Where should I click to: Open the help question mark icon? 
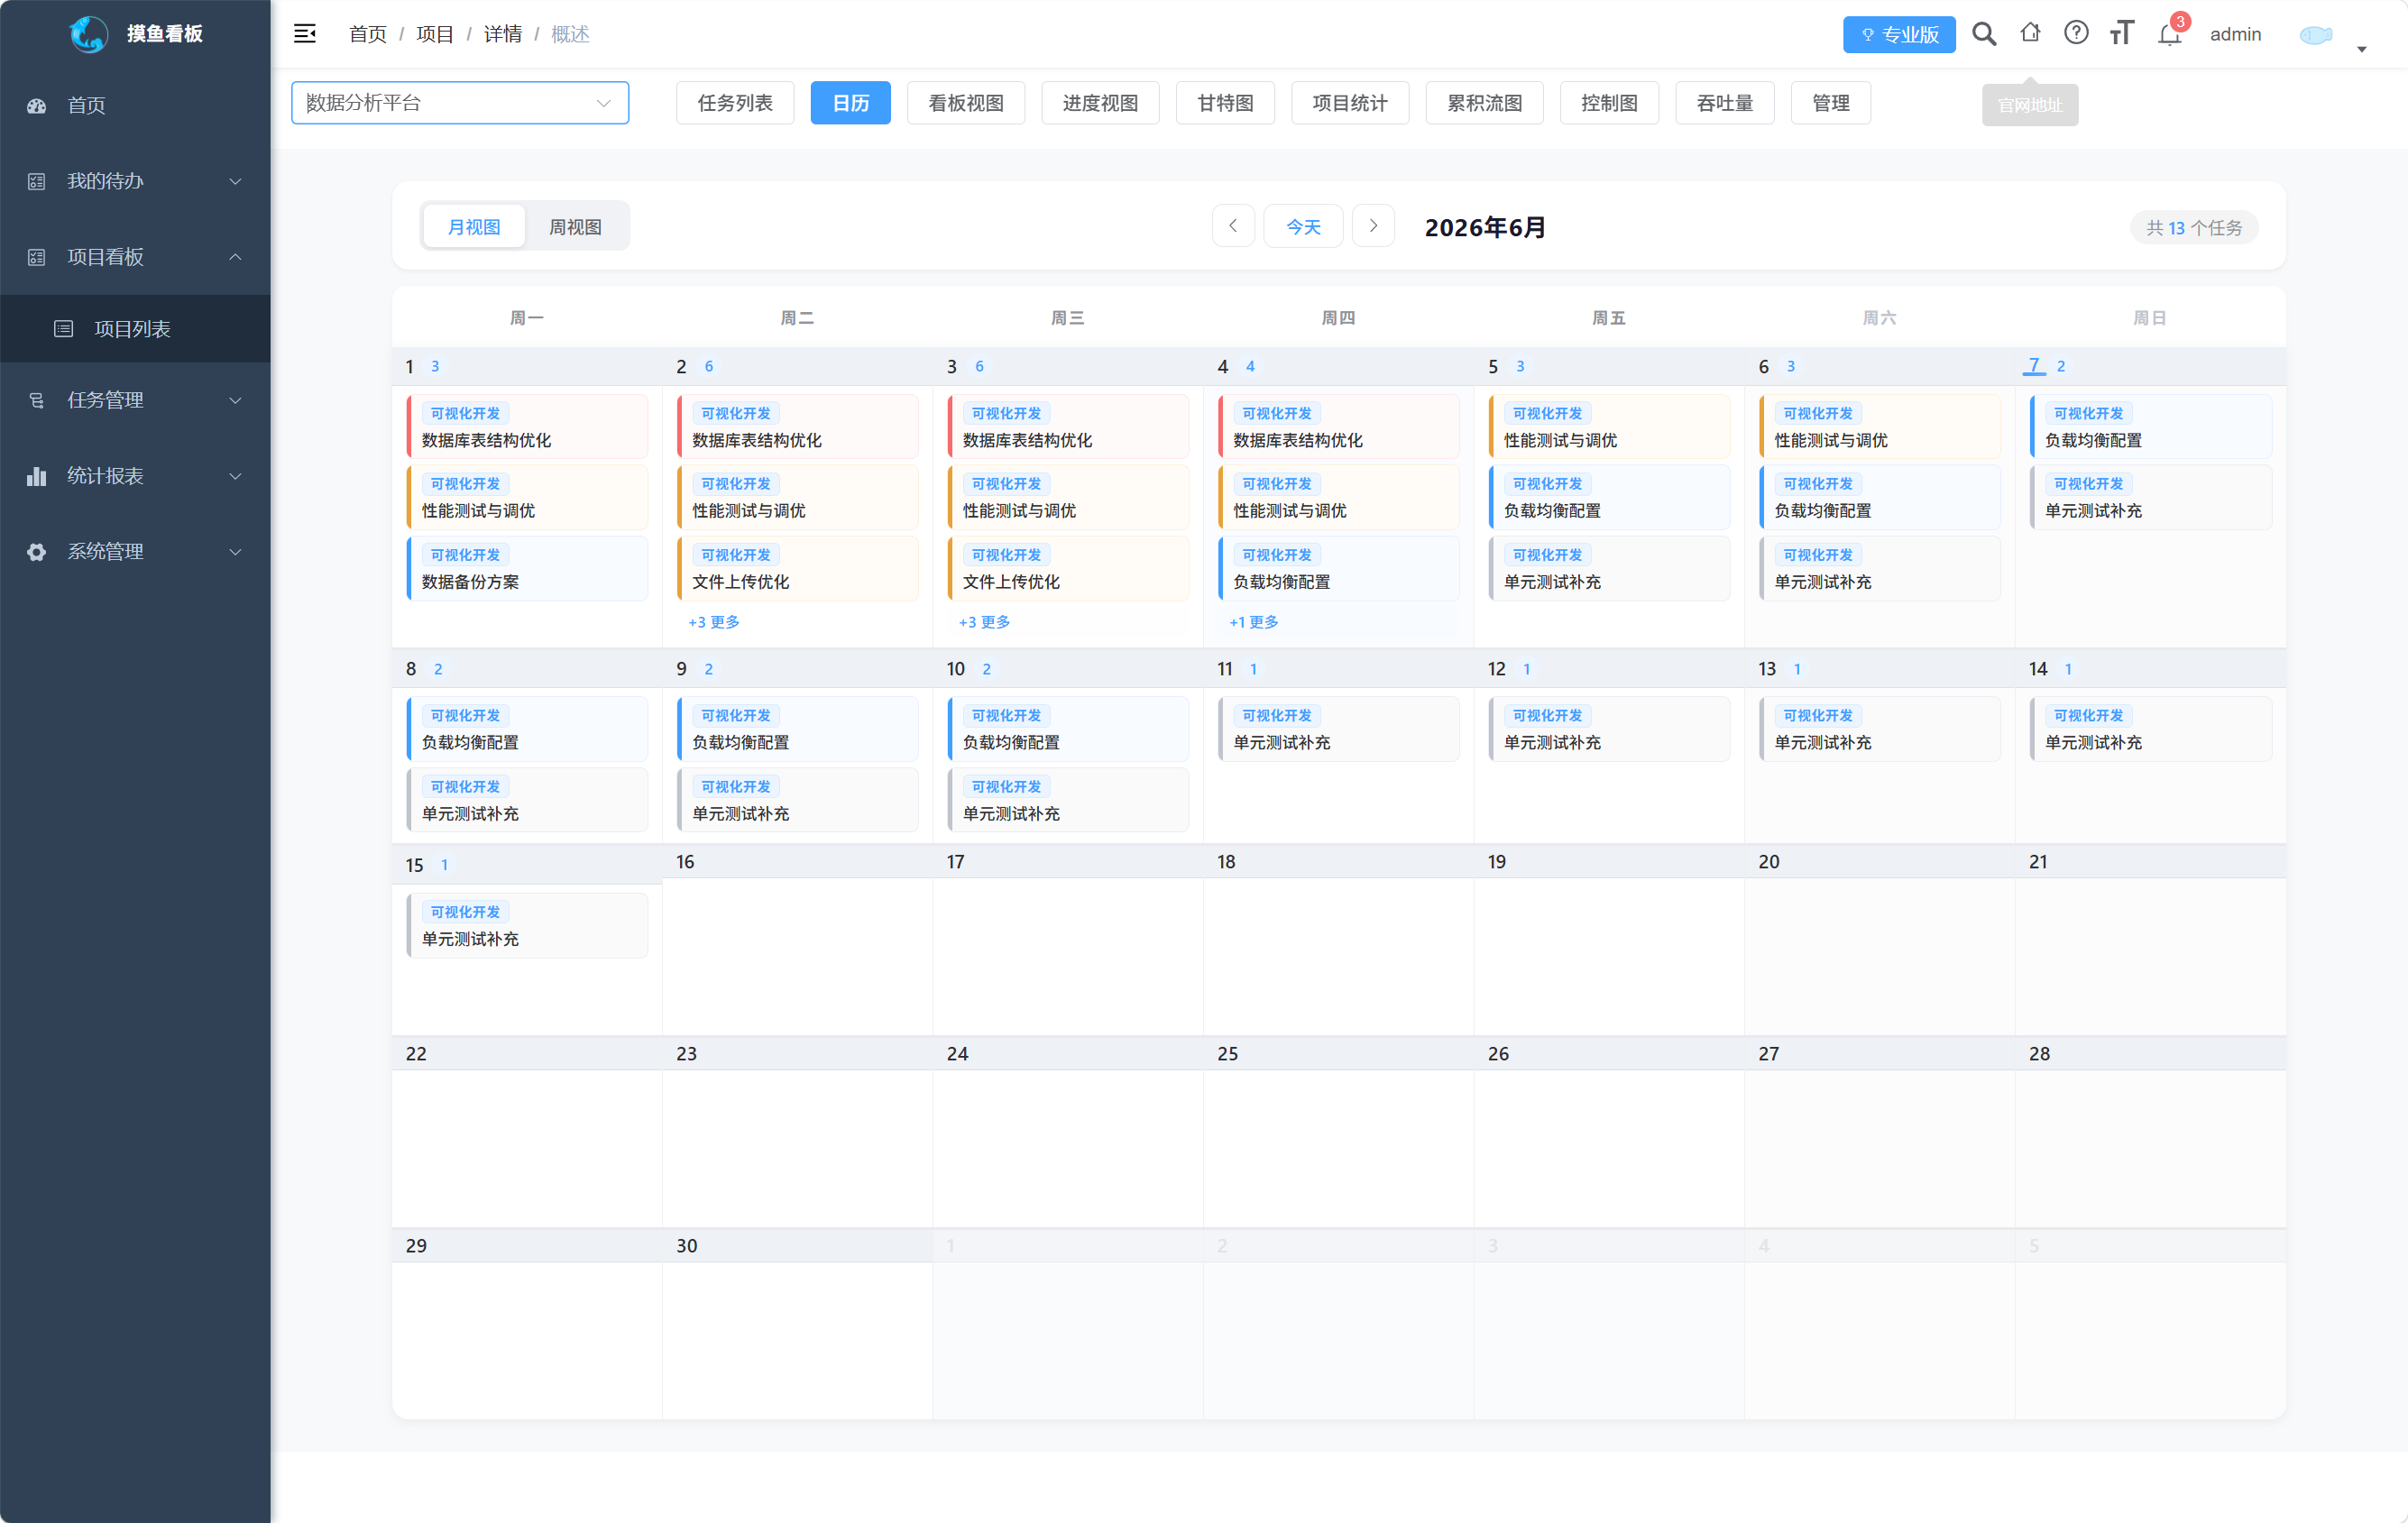tap(2076, 33)
